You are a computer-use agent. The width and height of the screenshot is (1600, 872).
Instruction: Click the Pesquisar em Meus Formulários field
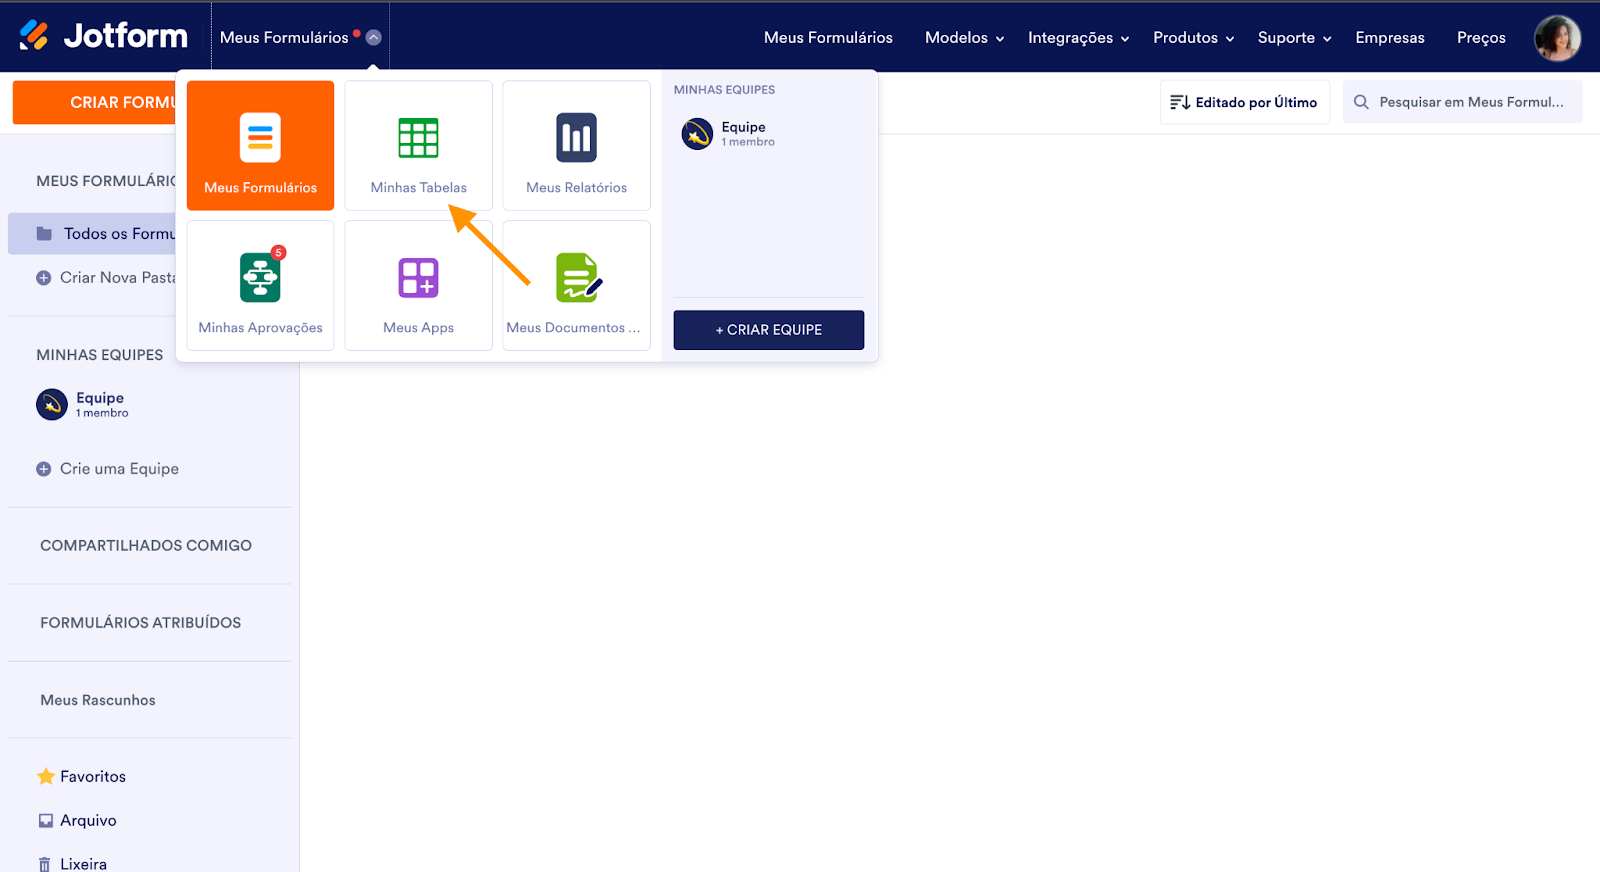[x=1462, y=102]
